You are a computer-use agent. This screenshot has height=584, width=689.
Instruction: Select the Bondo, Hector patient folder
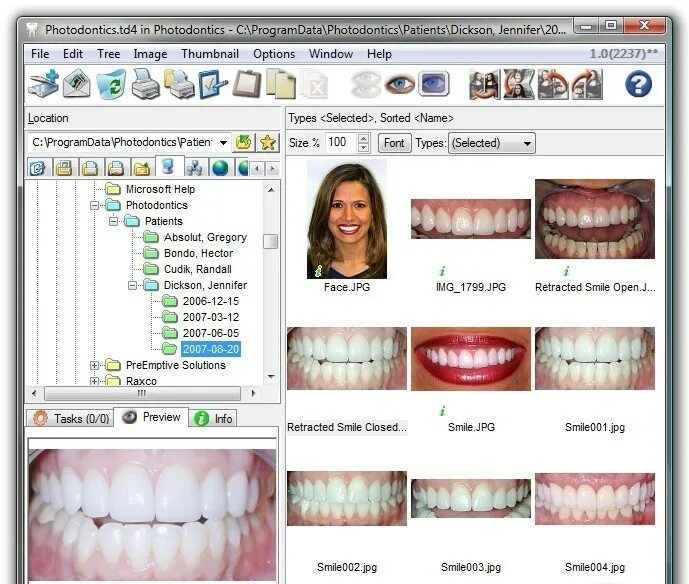click(x=199, y=253)
